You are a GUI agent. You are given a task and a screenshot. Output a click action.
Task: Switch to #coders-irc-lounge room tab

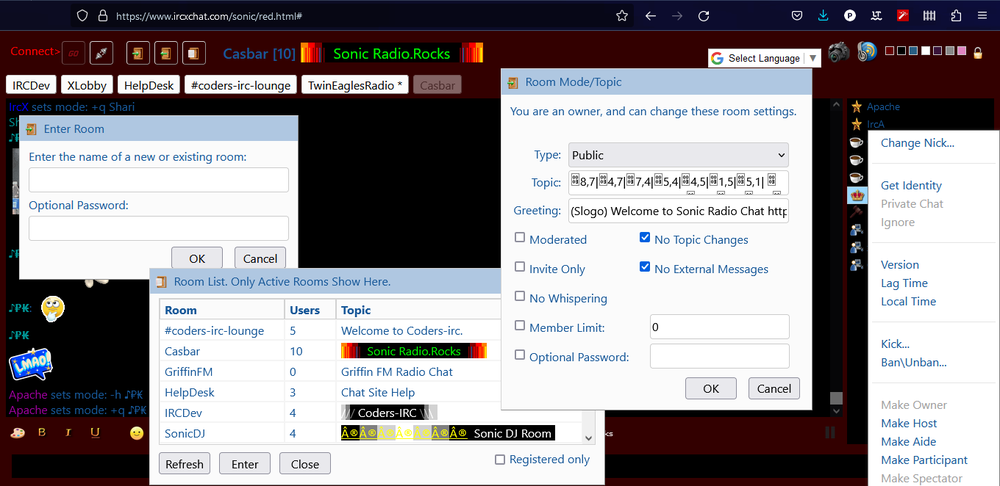pos(242,85)
